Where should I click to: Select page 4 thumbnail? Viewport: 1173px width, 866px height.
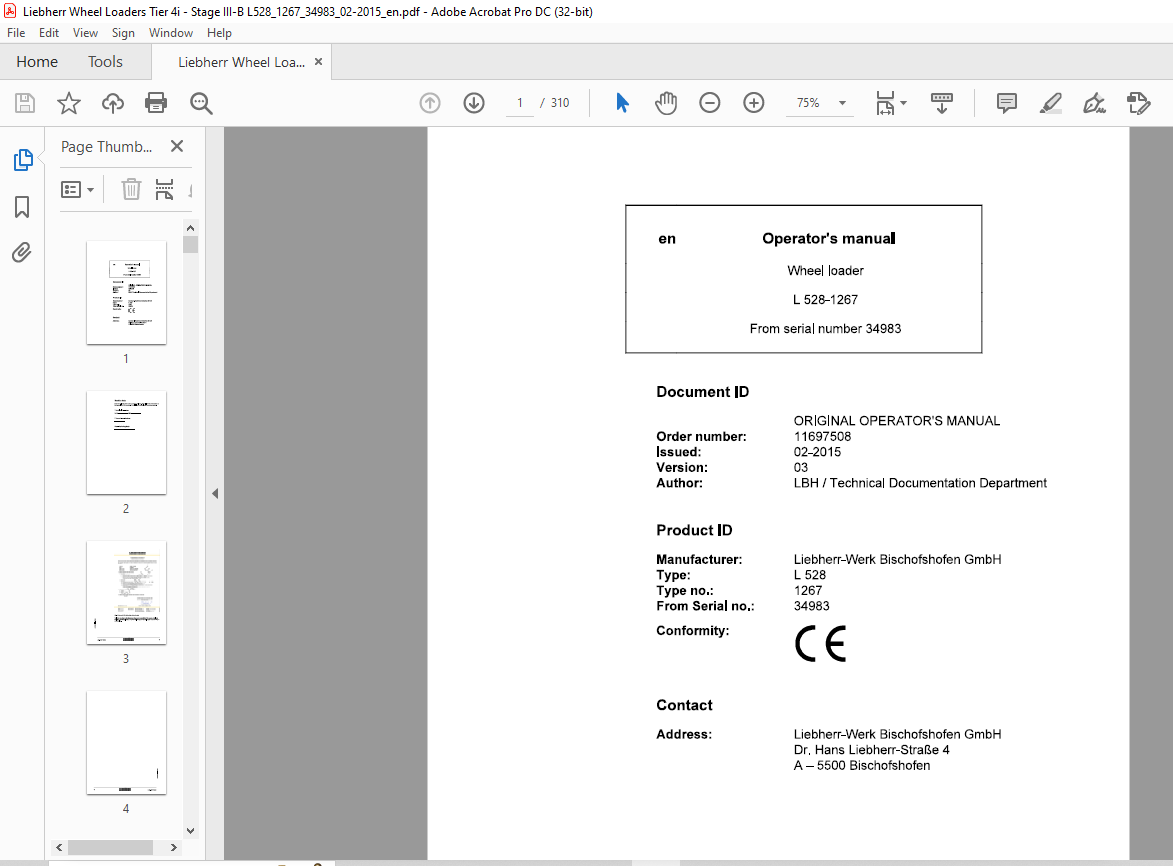pos(126,743)
